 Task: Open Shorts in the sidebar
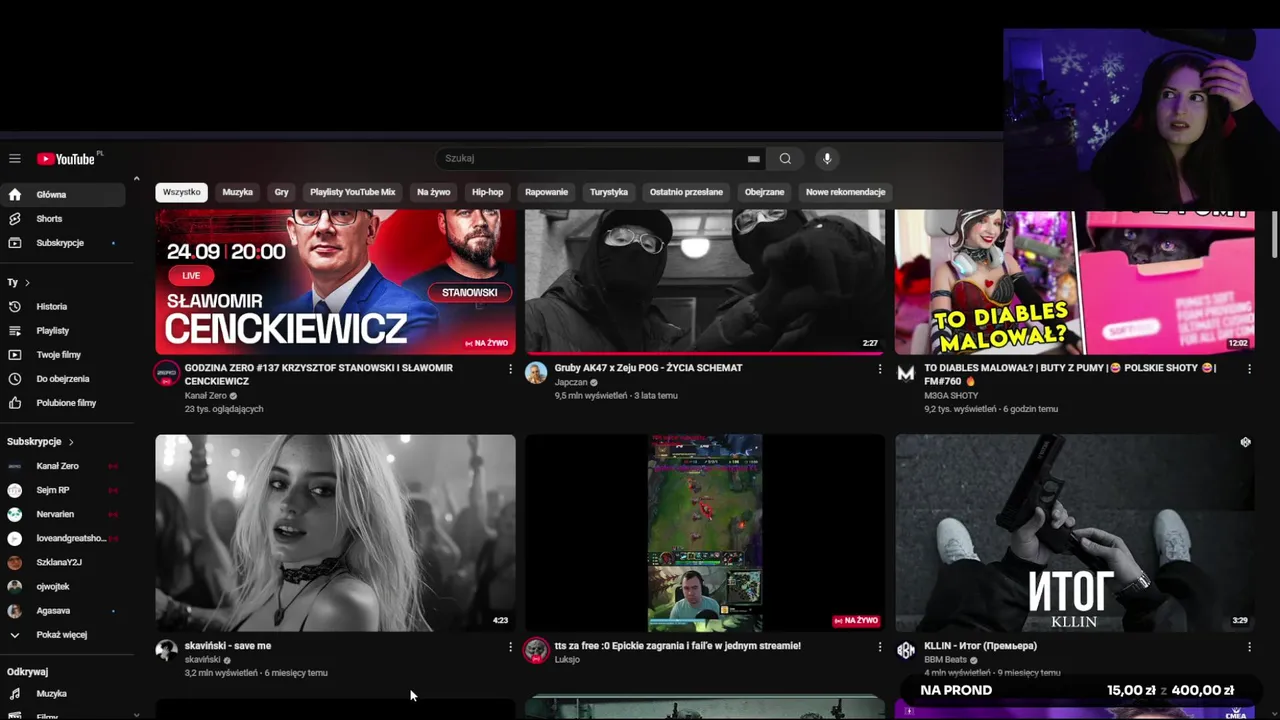point(63,219)
